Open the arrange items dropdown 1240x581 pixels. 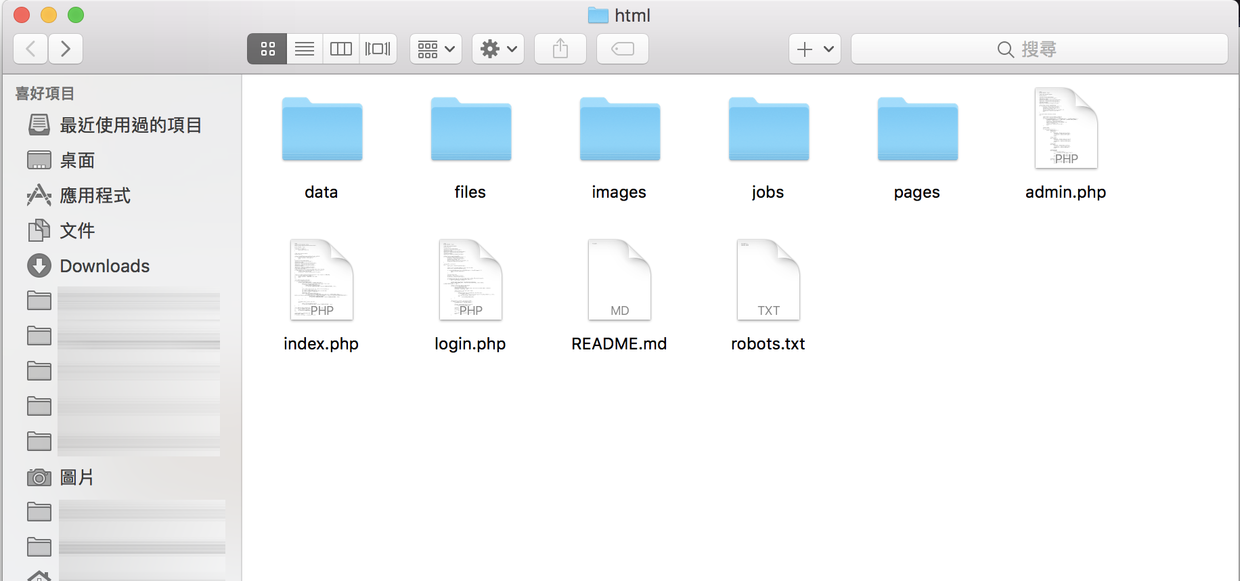coord(435,49)
